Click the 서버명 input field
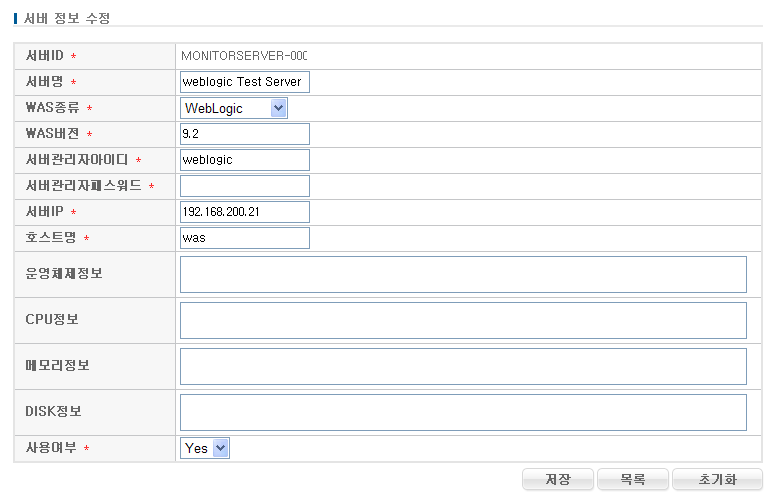The image size is (784, 496). tap(244, 82)
